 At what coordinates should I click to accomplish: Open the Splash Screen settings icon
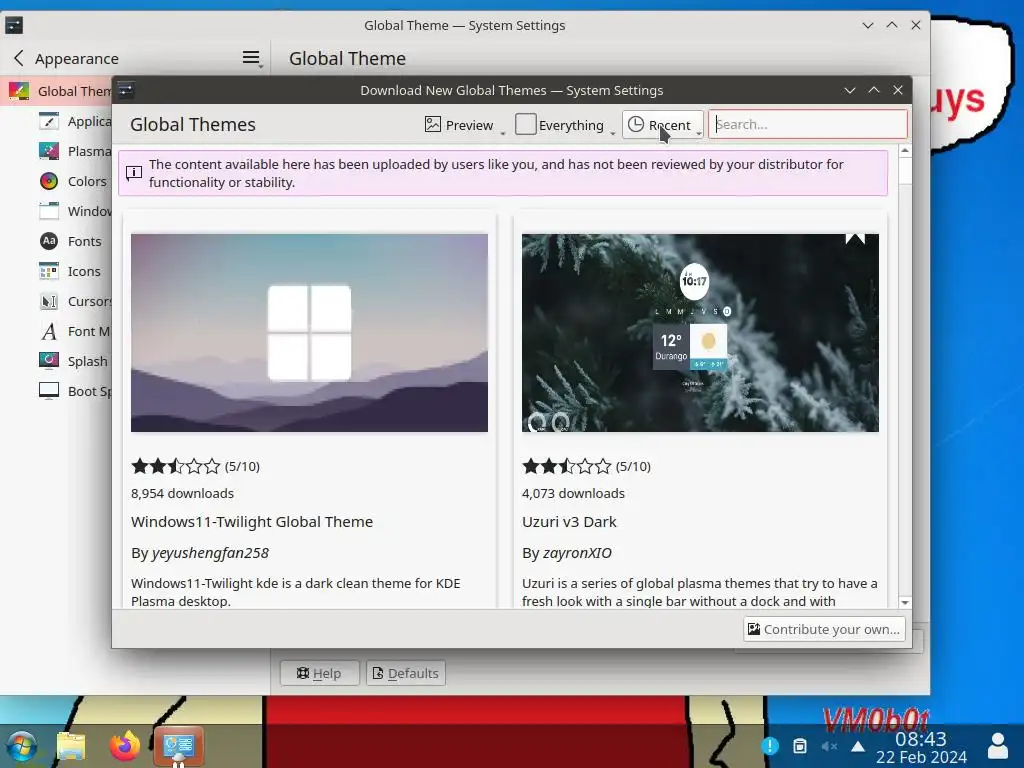[x=49, y=360]
